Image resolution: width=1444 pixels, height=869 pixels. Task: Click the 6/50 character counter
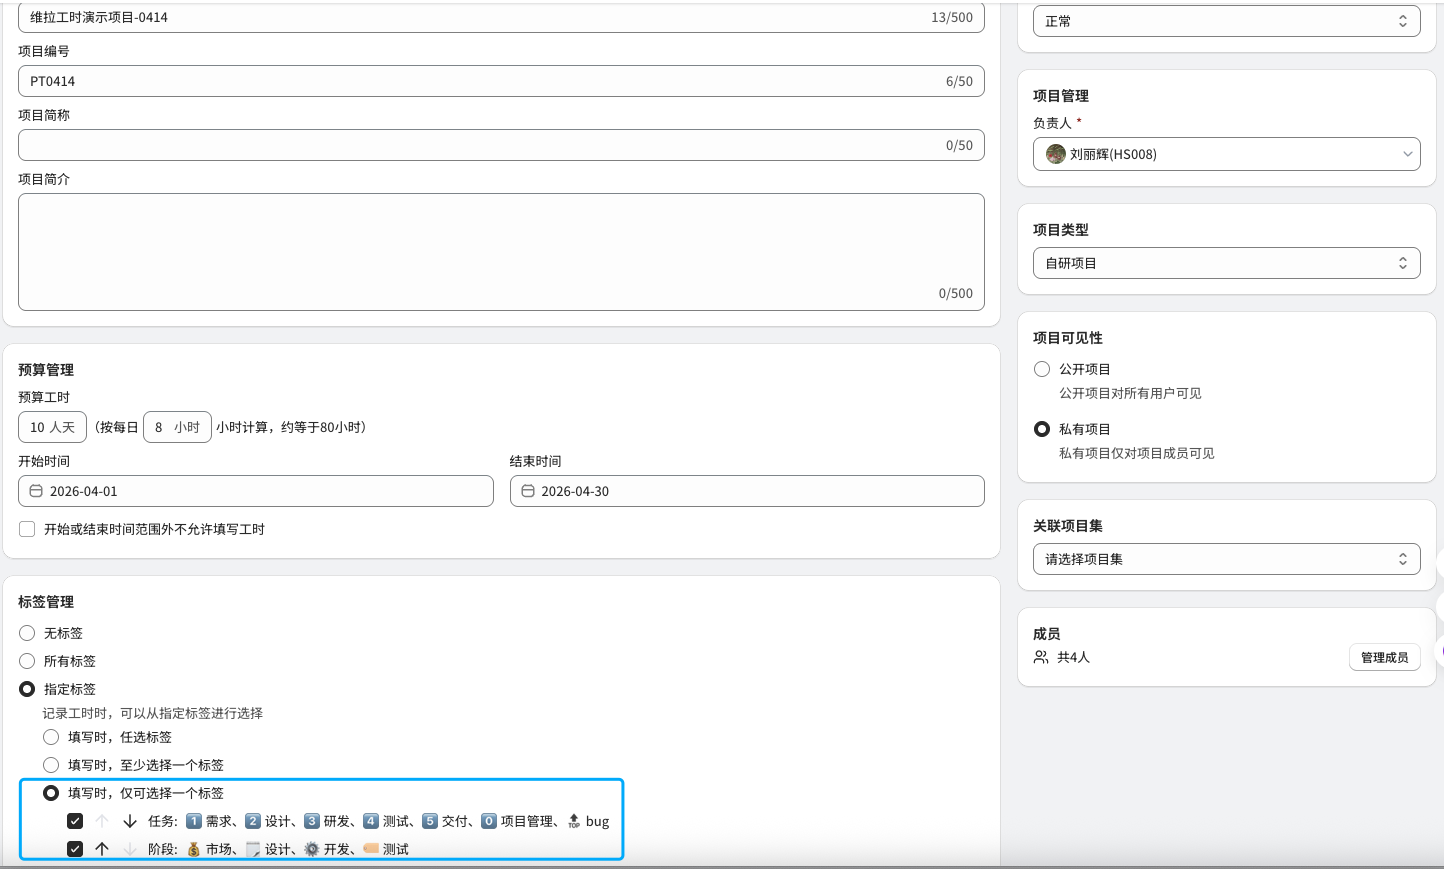click(x=959, y=81)
